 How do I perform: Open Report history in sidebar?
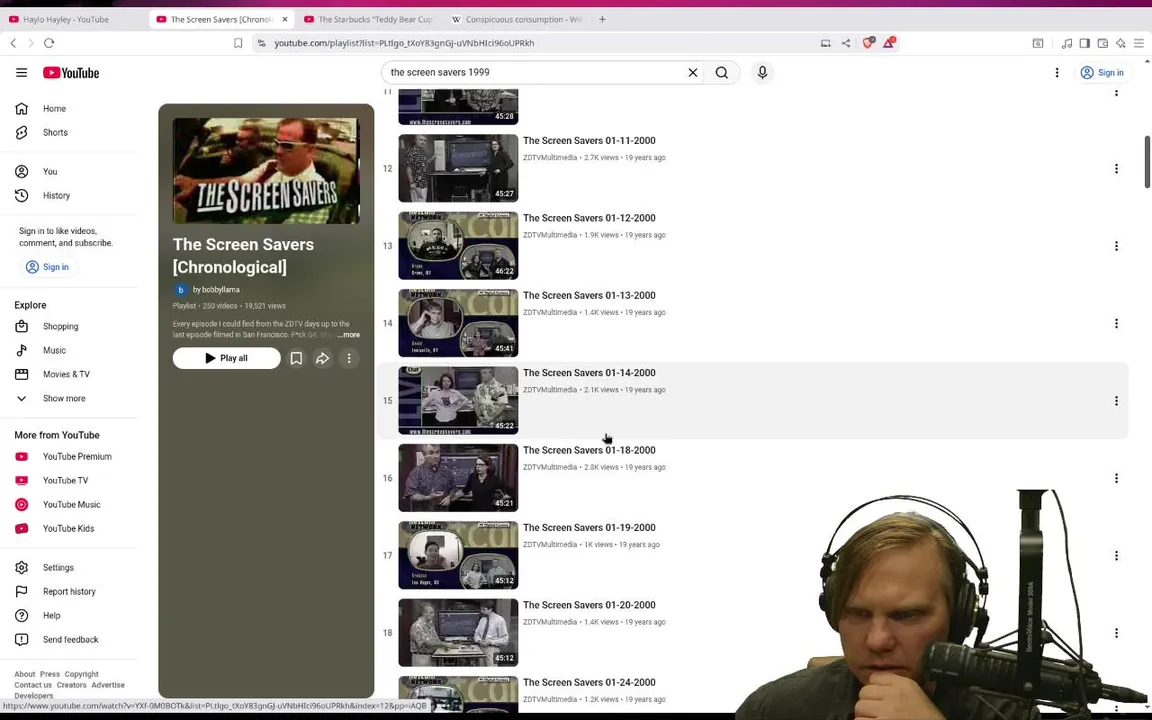tap(70, 591)
